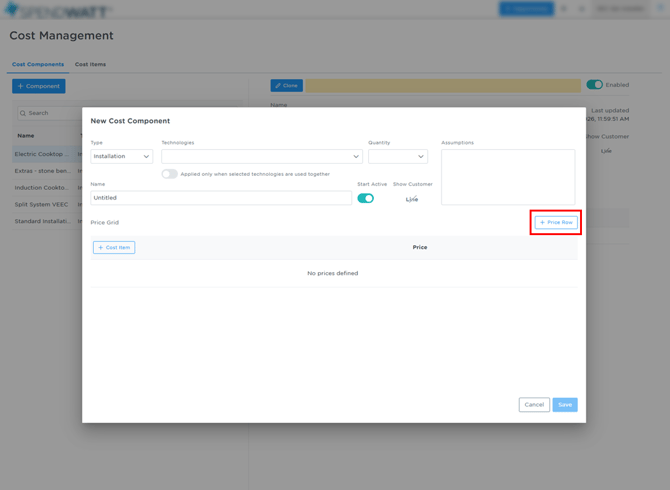The width and height of the screenshot is (670, 490).
Task: Switch to the Cost Items tab
Action: click(90, 64)
